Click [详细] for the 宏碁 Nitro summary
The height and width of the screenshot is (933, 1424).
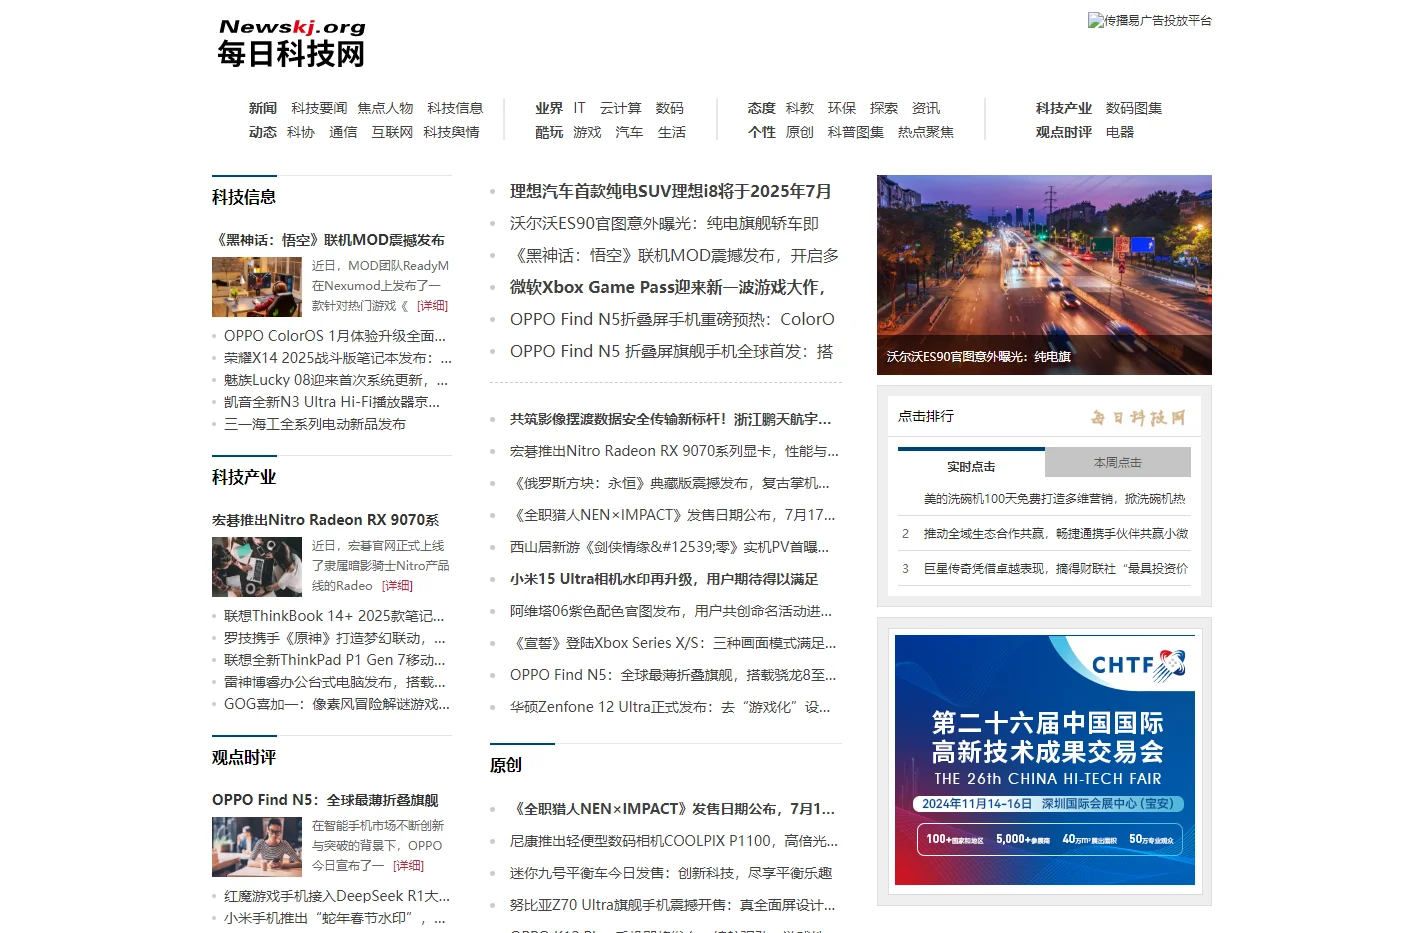(x=397, y=586)
